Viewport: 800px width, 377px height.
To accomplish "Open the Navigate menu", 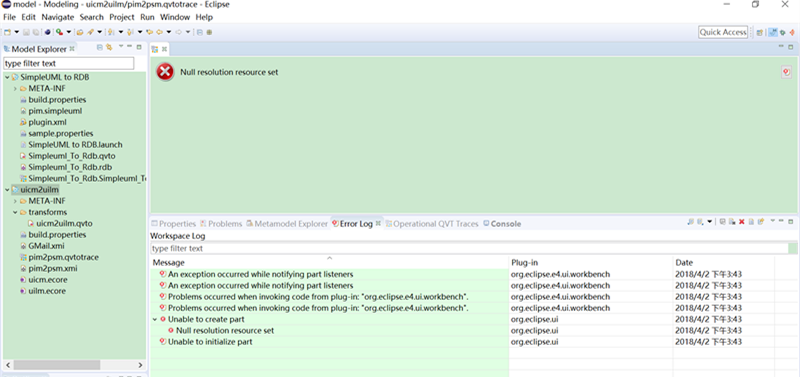I will tap(58, 17).
